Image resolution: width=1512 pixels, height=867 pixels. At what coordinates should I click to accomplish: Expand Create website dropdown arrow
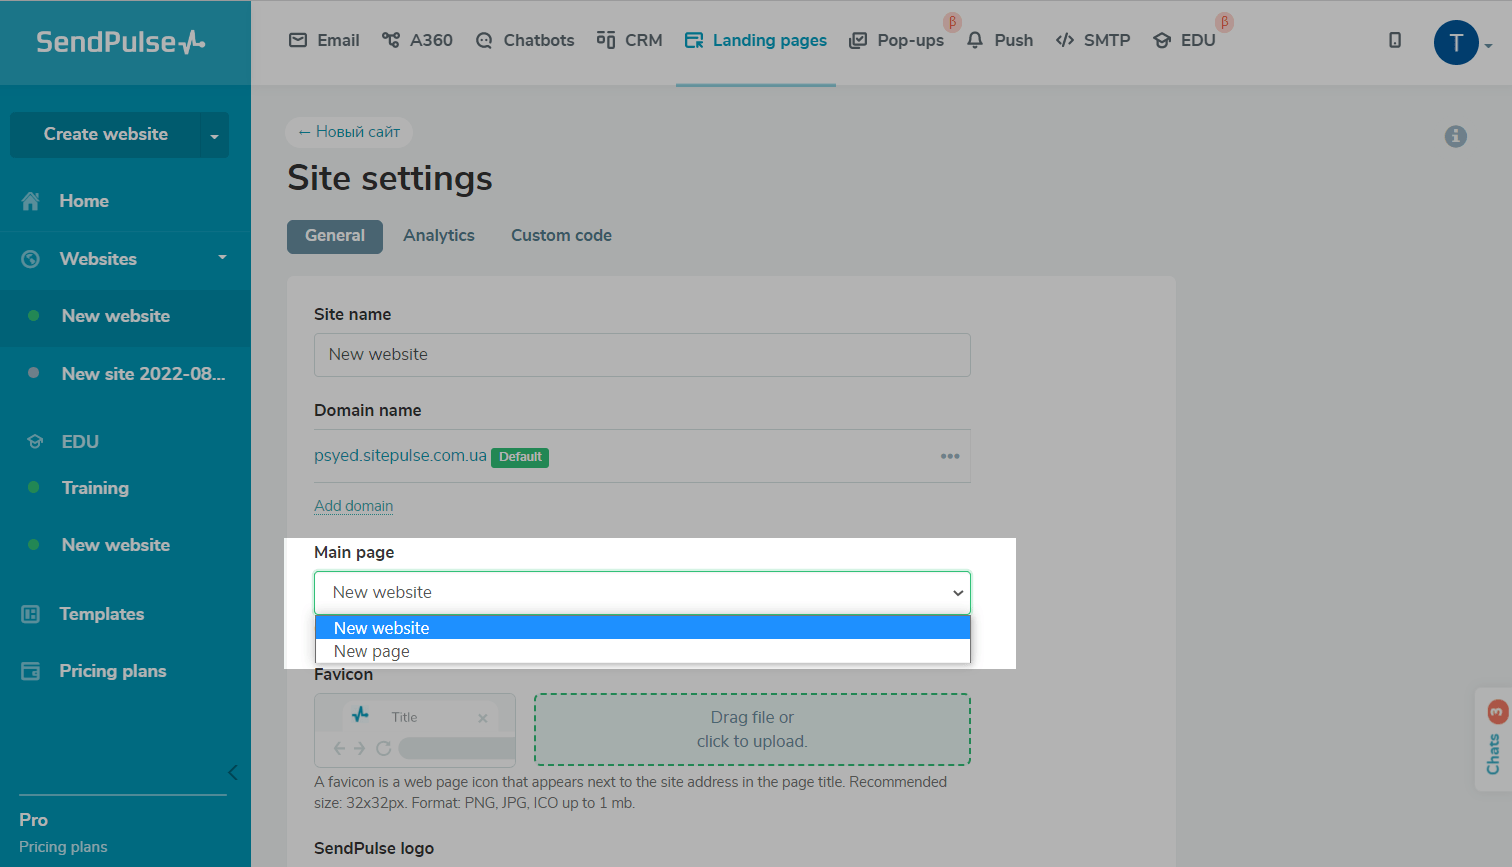tap(214, 135)
